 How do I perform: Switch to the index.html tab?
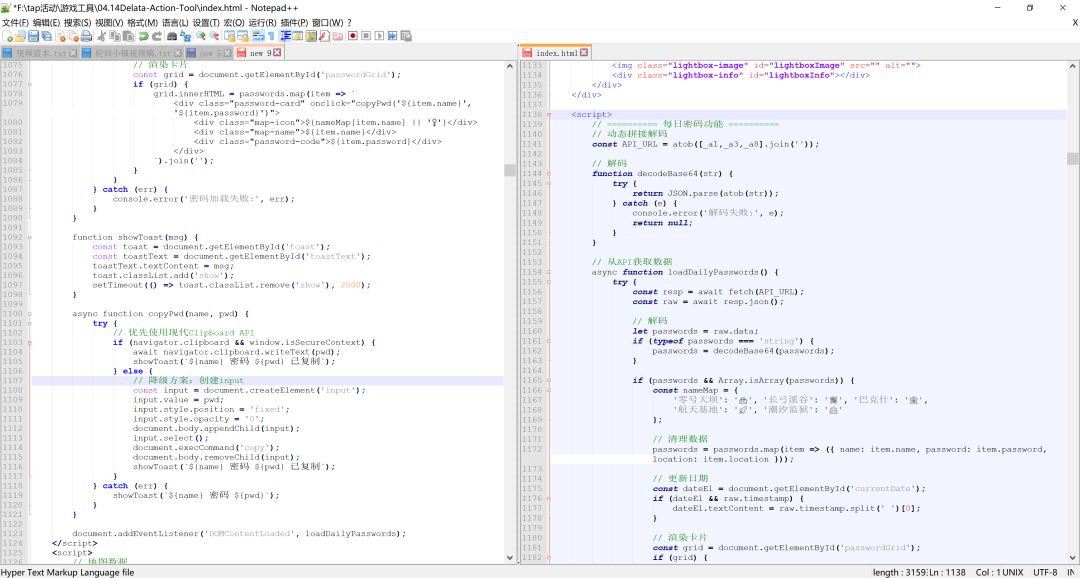click(556, 52)
